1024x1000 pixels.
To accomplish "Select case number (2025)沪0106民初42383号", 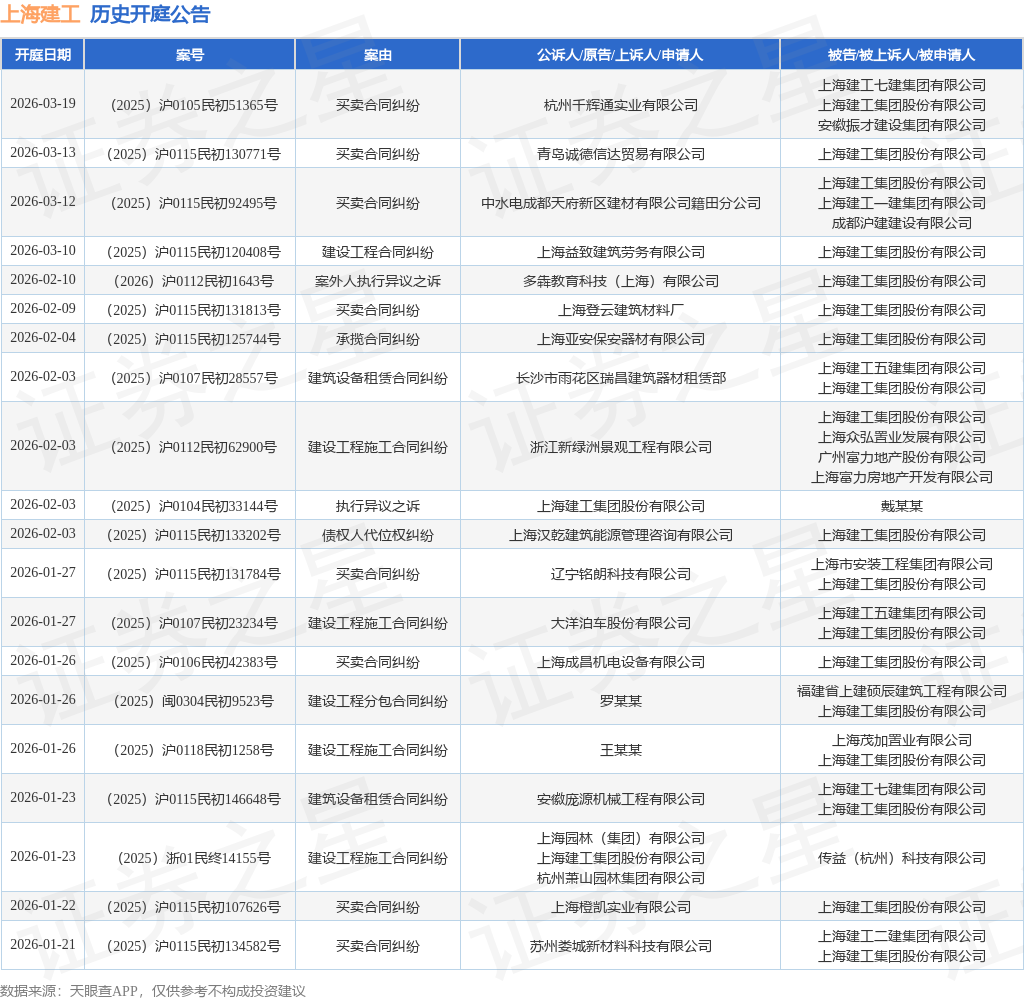I will 194,662.
